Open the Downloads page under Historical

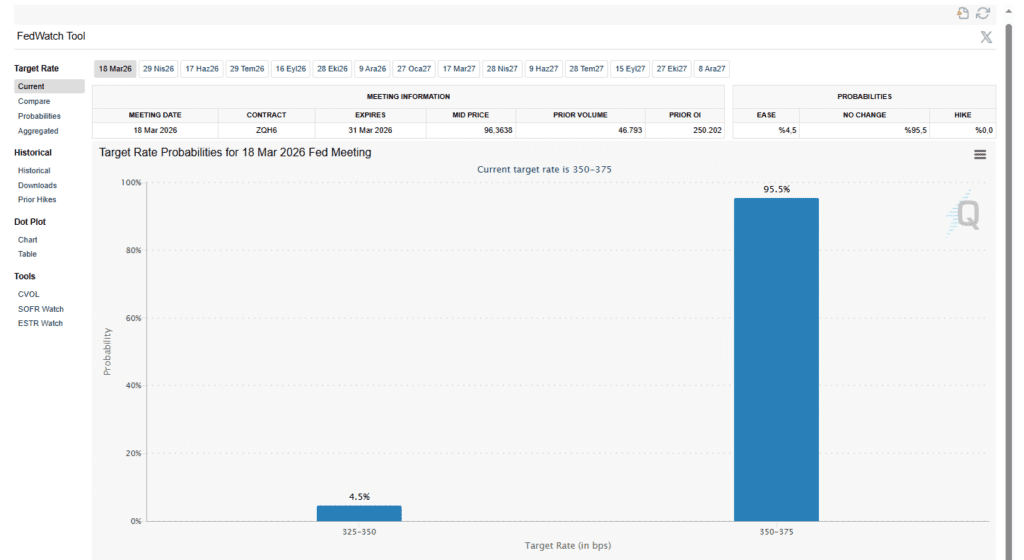pyautogui.click(x=37, y=185)
